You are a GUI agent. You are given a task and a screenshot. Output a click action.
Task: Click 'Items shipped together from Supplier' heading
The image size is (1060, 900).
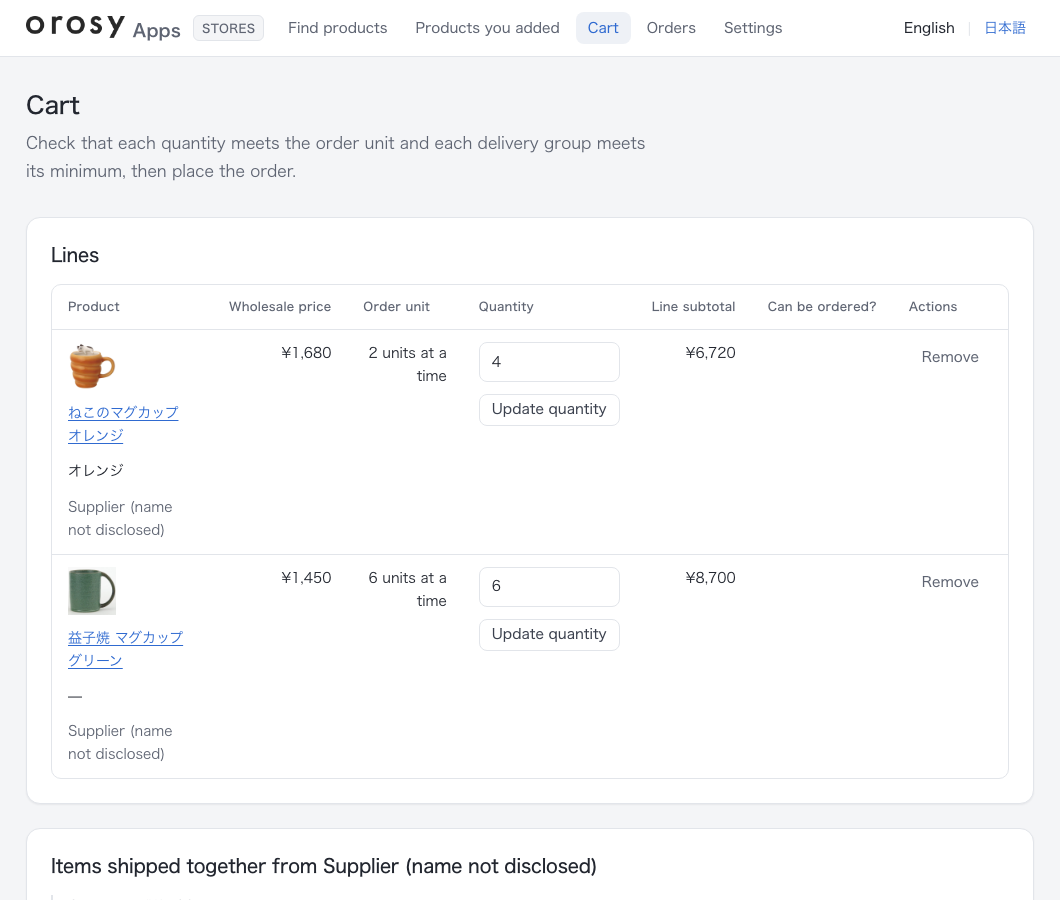(x=324, y=866)
